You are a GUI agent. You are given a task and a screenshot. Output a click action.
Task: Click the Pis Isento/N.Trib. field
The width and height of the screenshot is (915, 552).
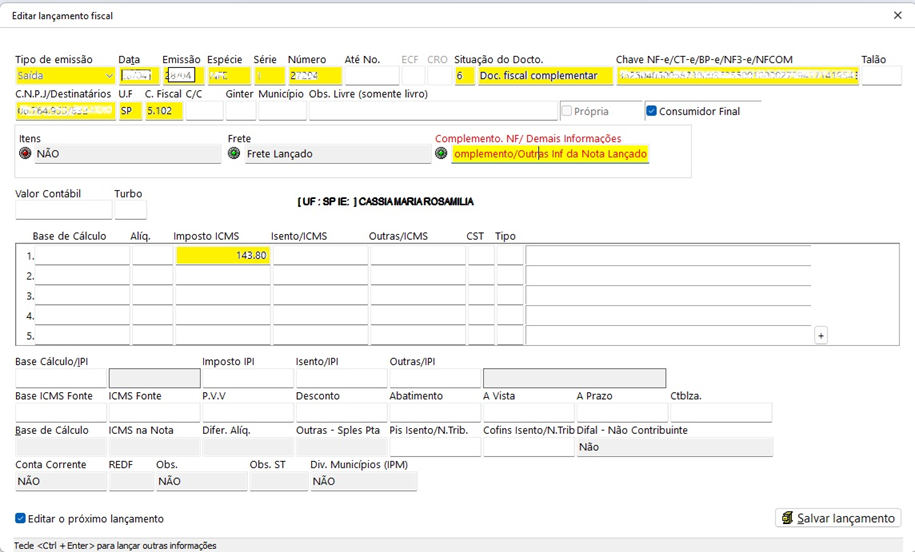tap(435, 447)
